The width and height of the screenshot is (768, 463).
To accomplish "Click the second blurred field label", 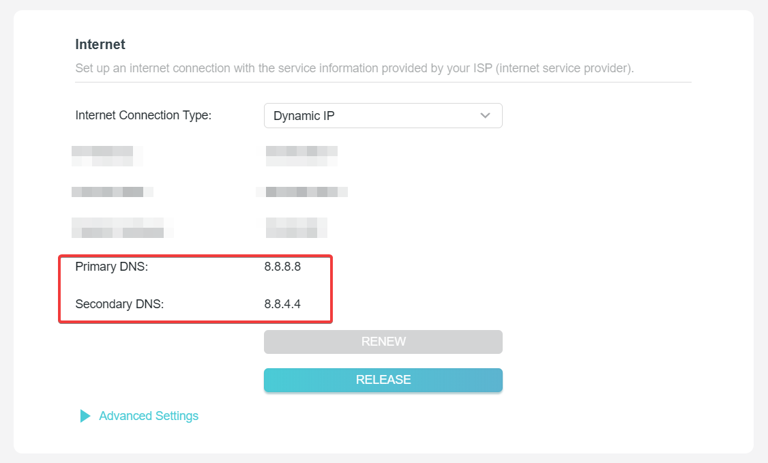I will point(112,191).
